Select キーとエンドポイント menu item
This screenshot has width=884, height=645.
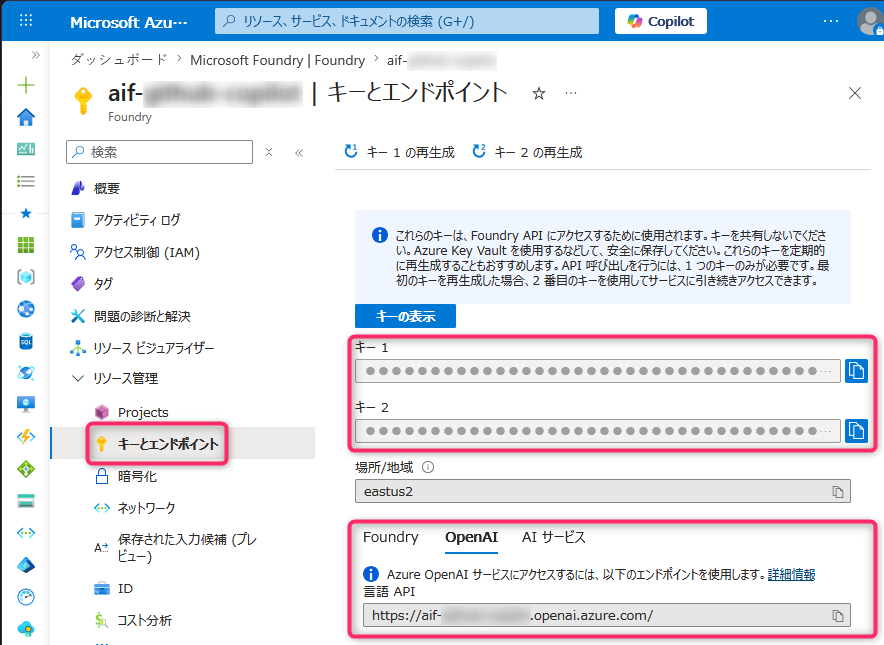pyautogui.click(x=168, y=444)
